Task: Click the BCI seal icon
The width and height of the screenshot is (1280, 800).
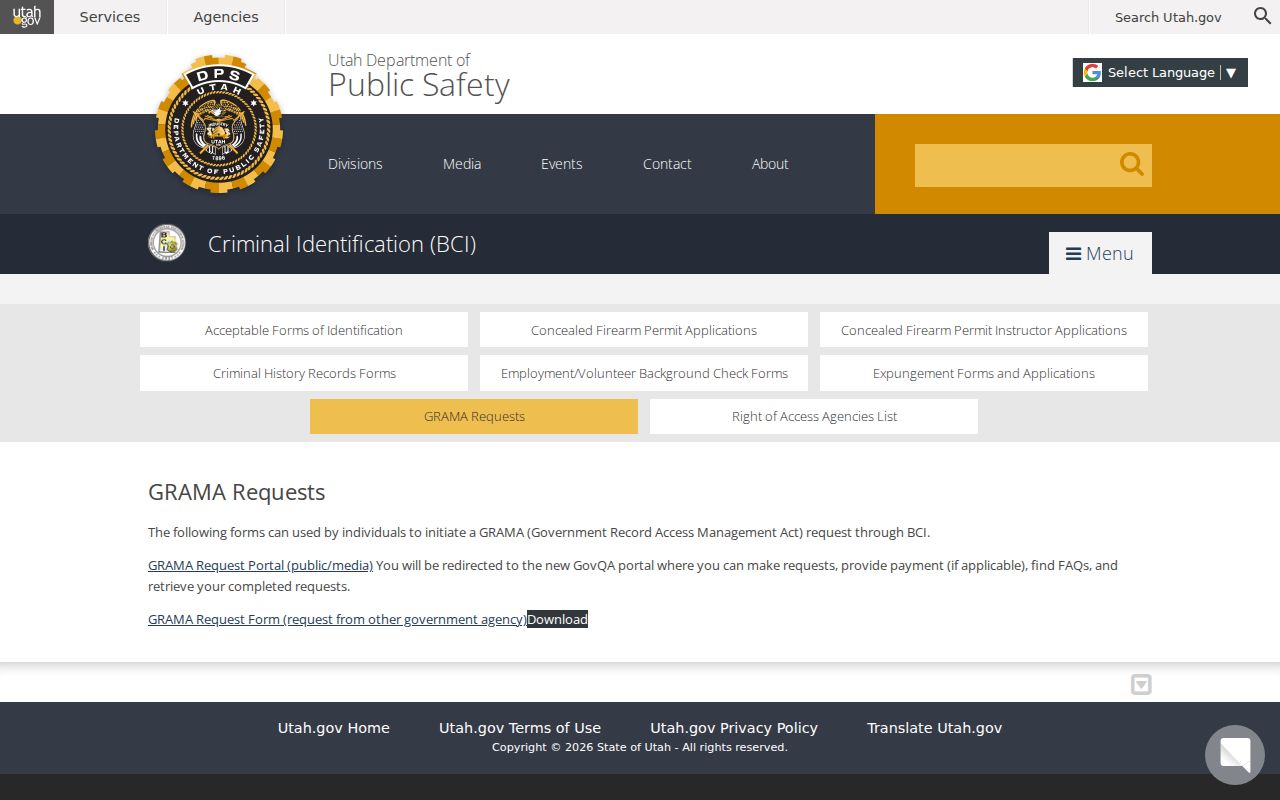Action: (167, 243)
